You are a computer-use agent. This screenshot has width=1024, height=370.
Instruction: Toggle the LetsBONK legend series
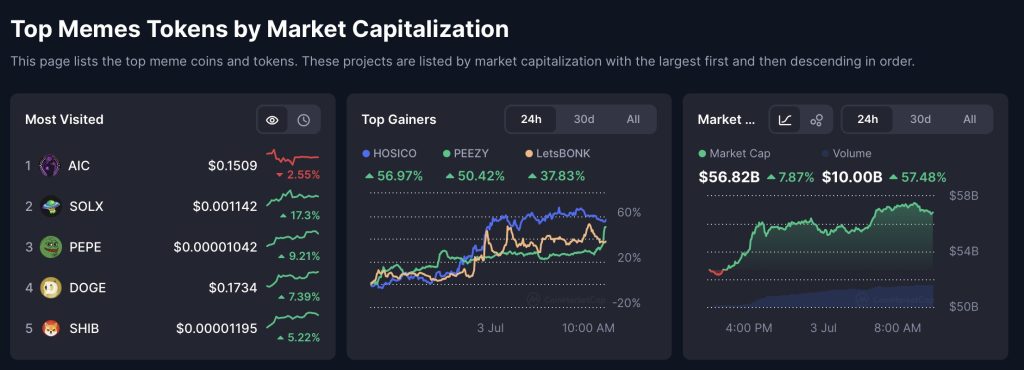556,153
